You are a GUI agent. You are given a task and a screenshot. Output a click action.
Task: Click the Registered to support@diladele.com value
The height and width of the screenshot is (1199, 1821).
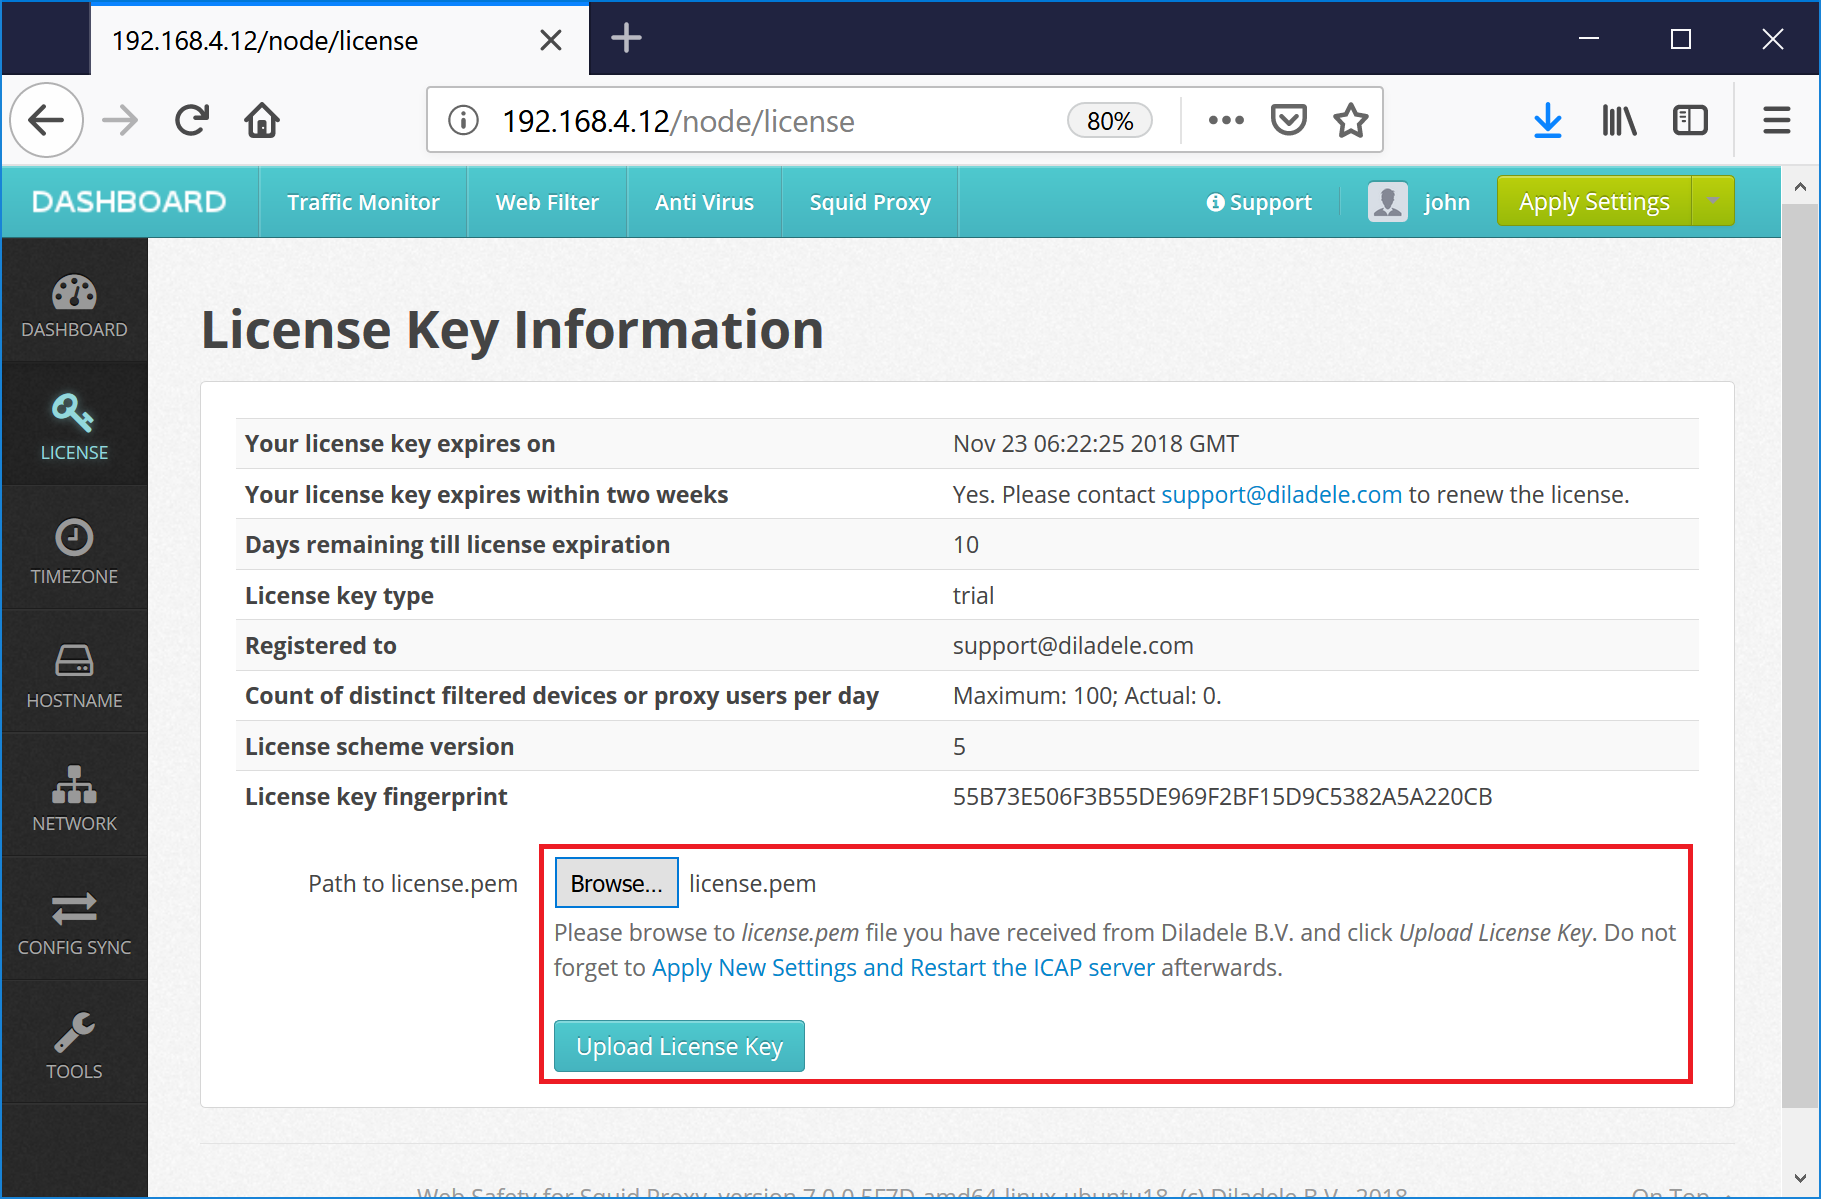pos(1073,645)
